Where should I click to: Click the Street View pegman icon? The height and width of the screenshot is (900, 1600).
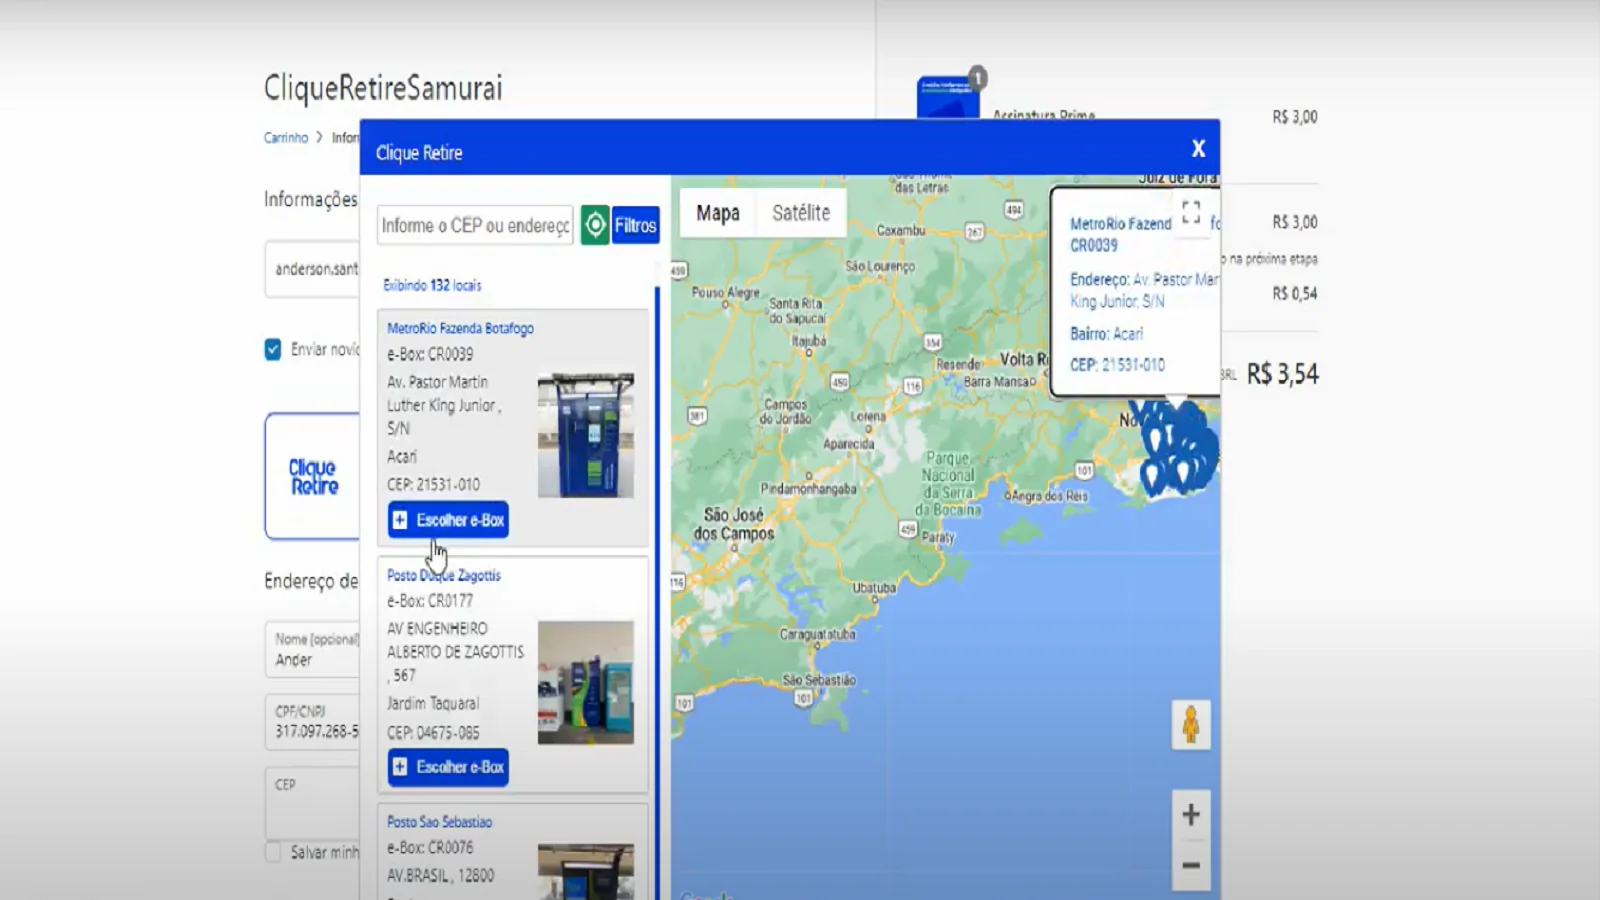click(1190, 725)
